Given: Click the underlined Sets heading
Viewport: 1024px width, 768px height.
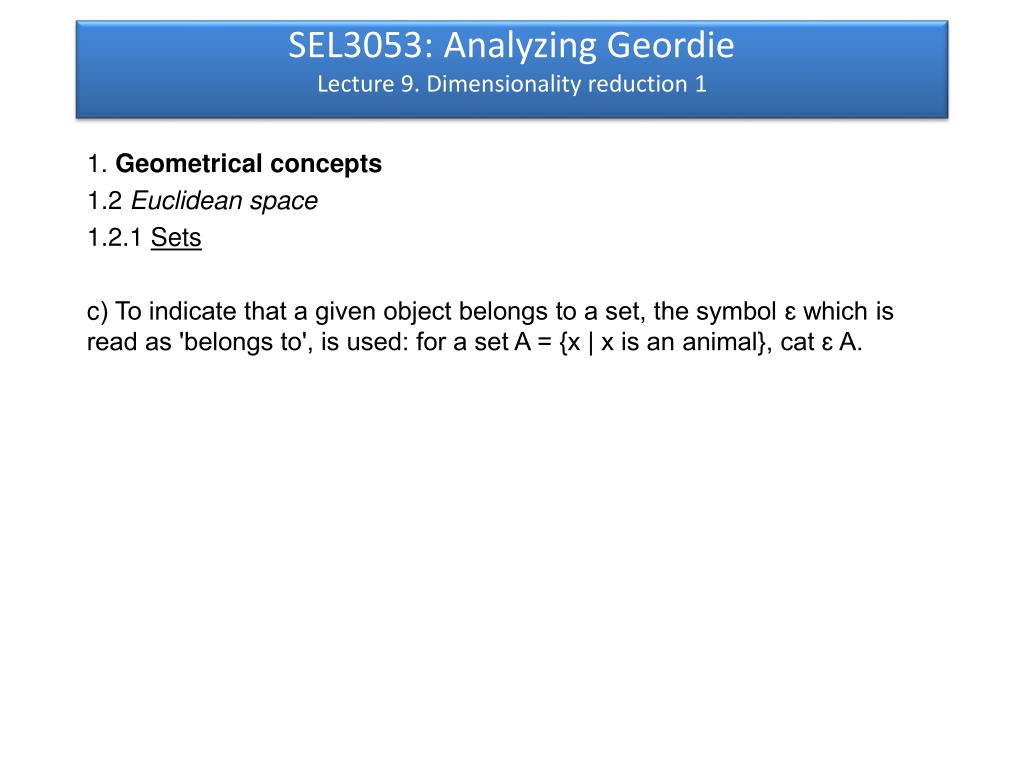Looking at the screenshot, I should coord(176,238).
